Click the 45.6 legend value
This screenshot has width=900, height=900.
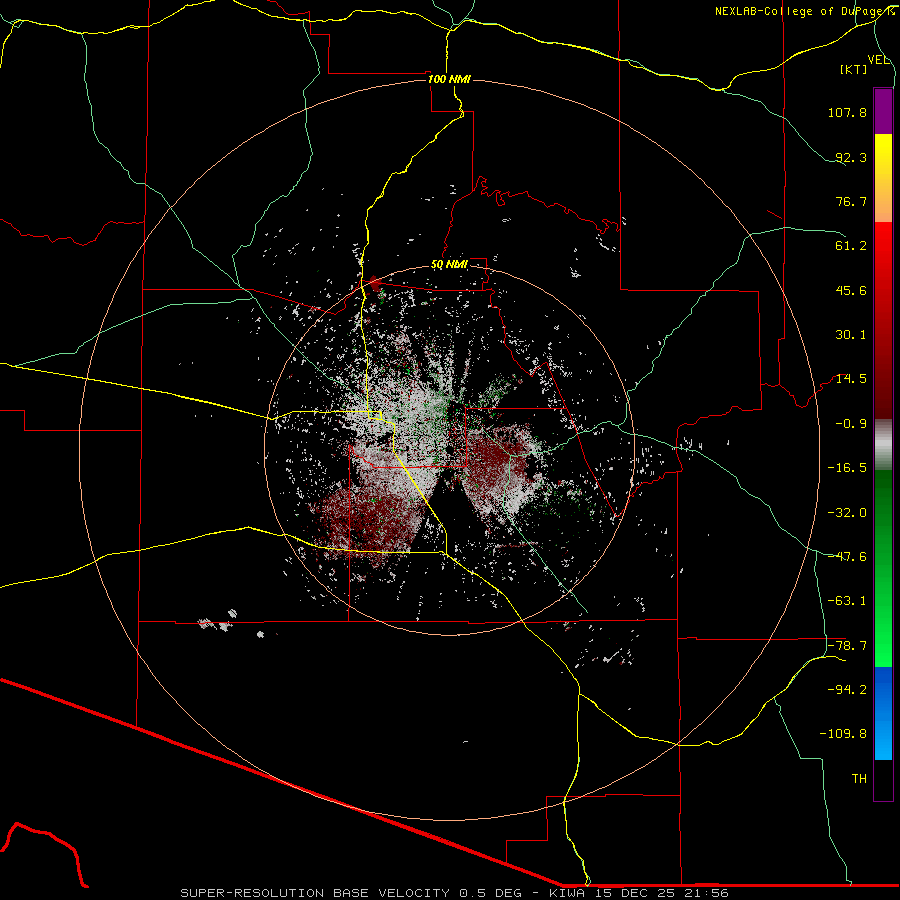point(851,290)
